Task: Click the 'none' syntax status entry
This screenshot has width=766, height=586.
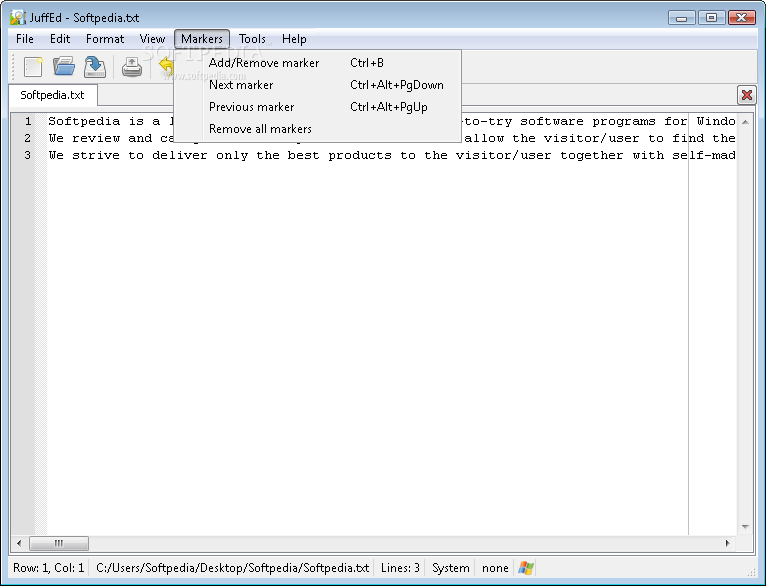Action: click(x=495, y=568)
